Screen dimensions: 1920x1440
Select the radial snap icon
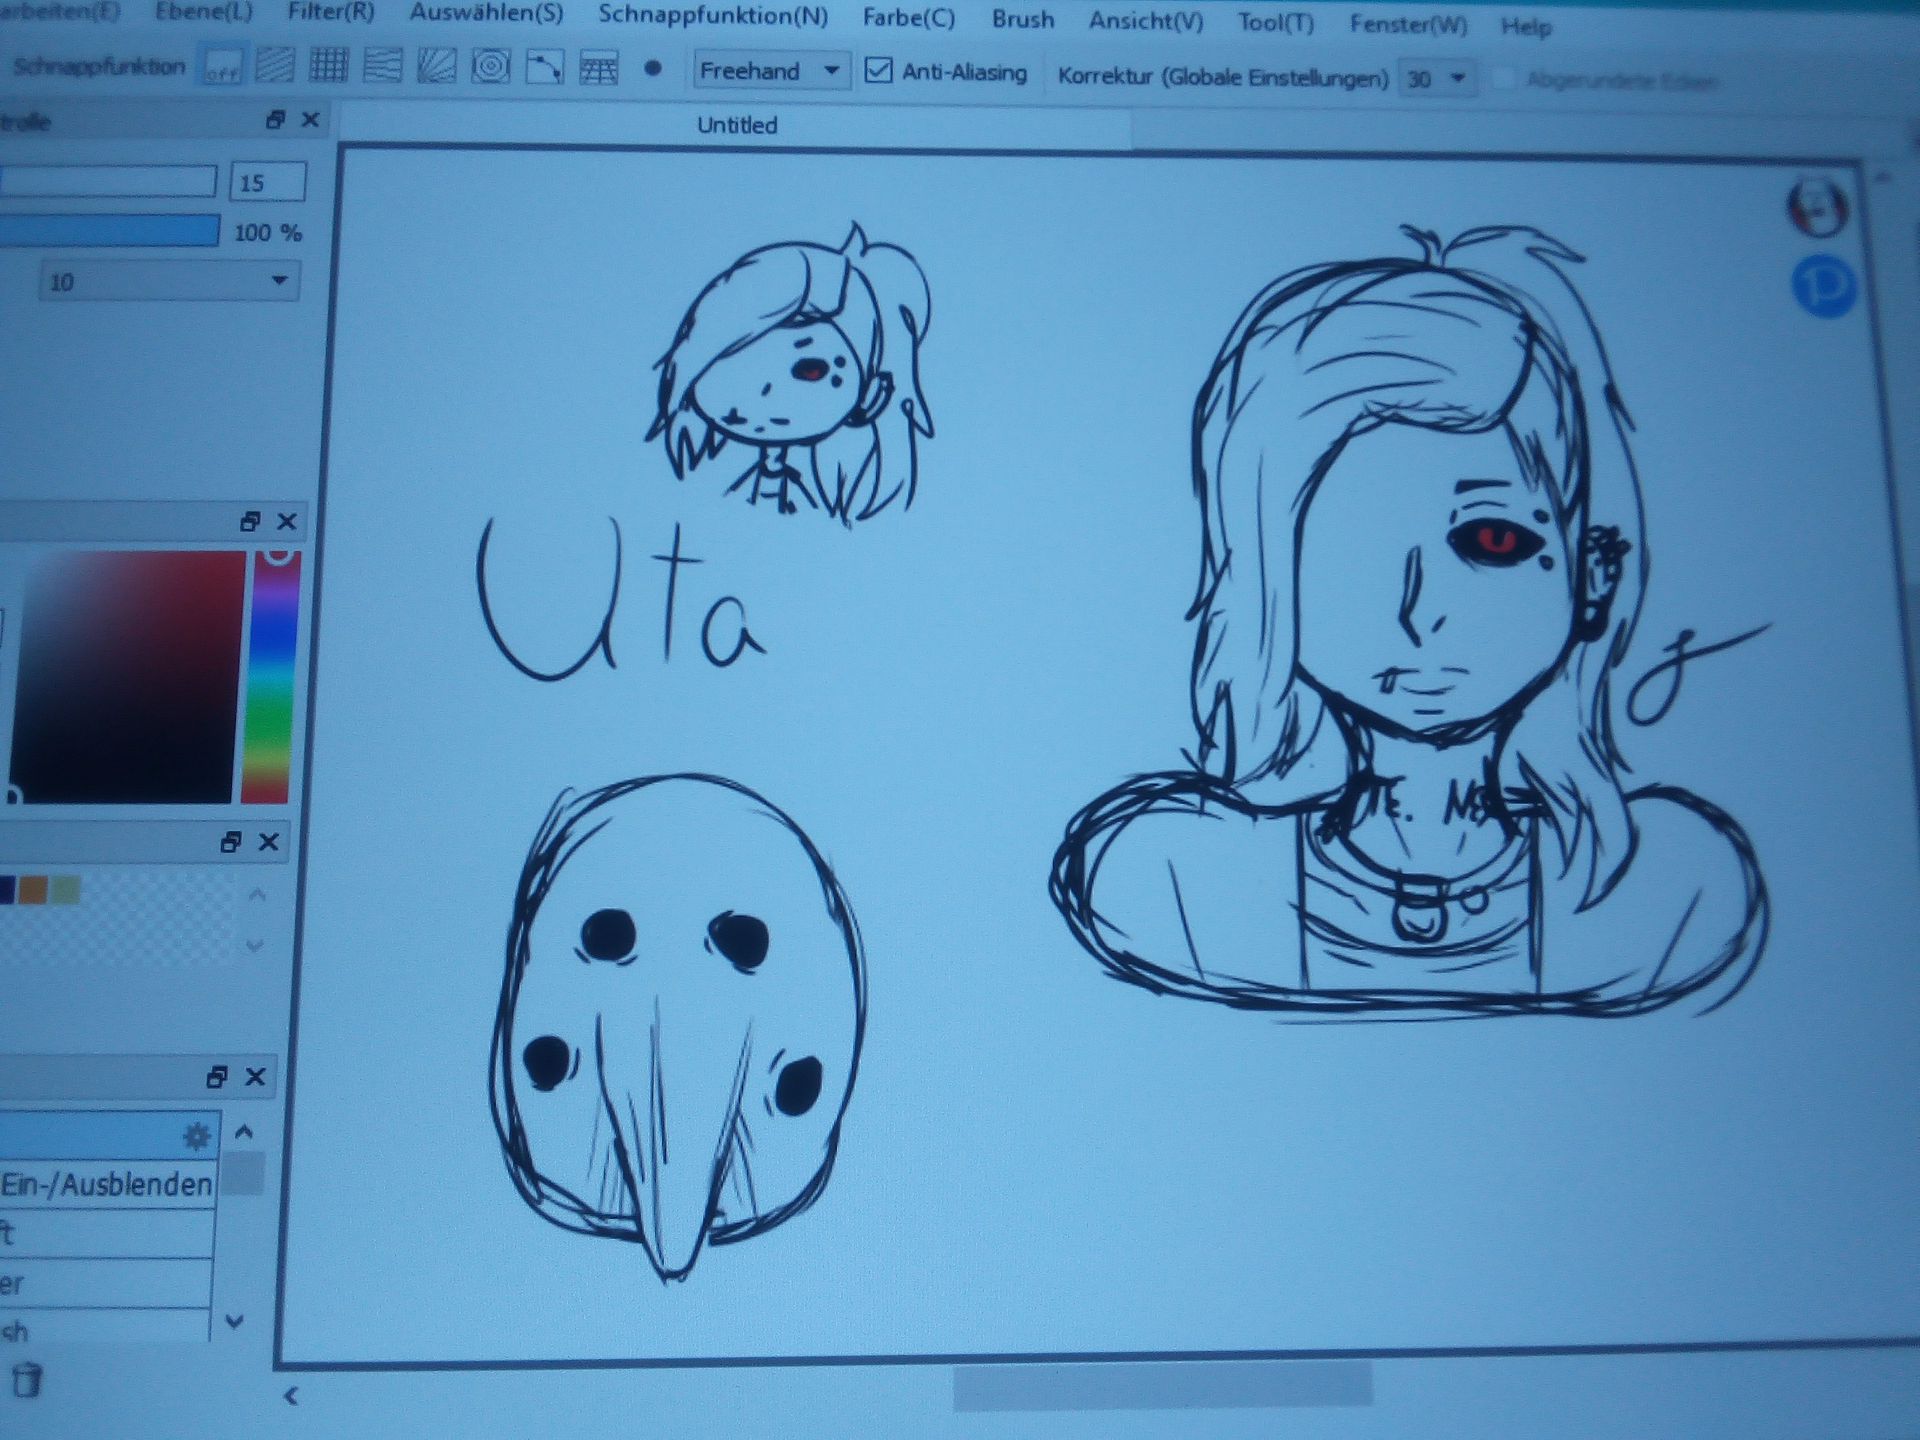pyautogui.click(x=436, y=67)
